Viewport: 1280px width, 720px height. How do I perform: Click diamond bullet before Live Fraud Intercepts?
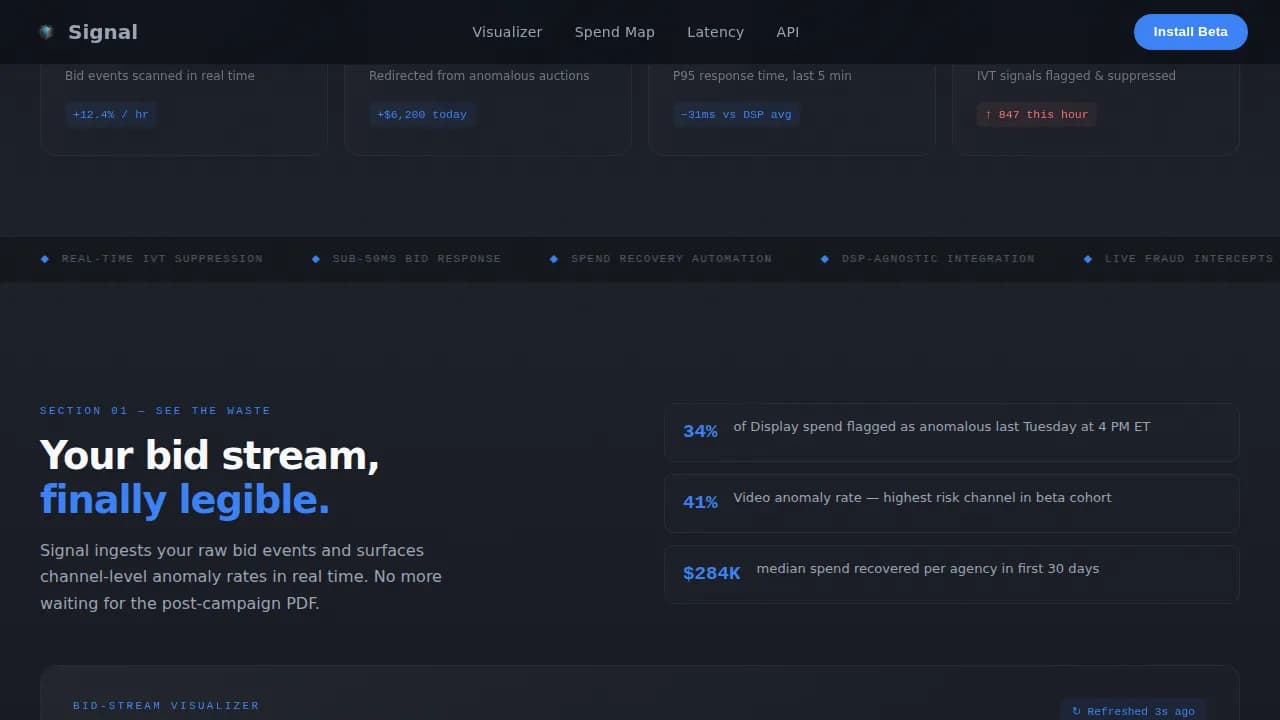pos(1088,259)
